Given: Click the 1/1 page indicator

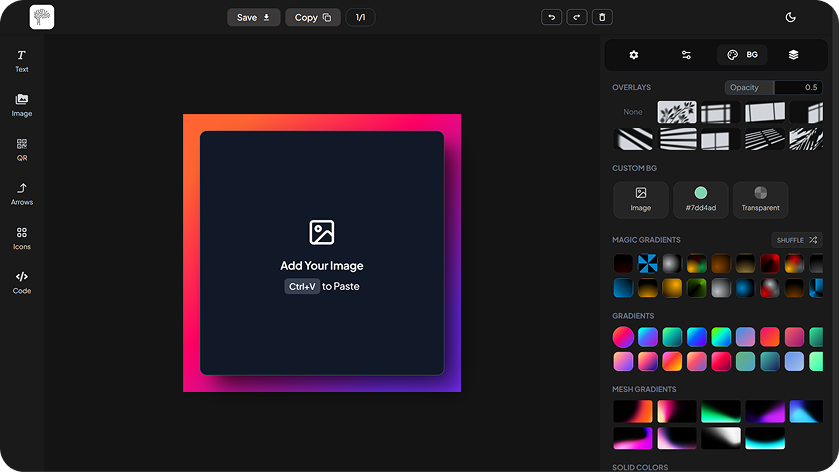Looking at the screenshot, I should pos(360,17).
